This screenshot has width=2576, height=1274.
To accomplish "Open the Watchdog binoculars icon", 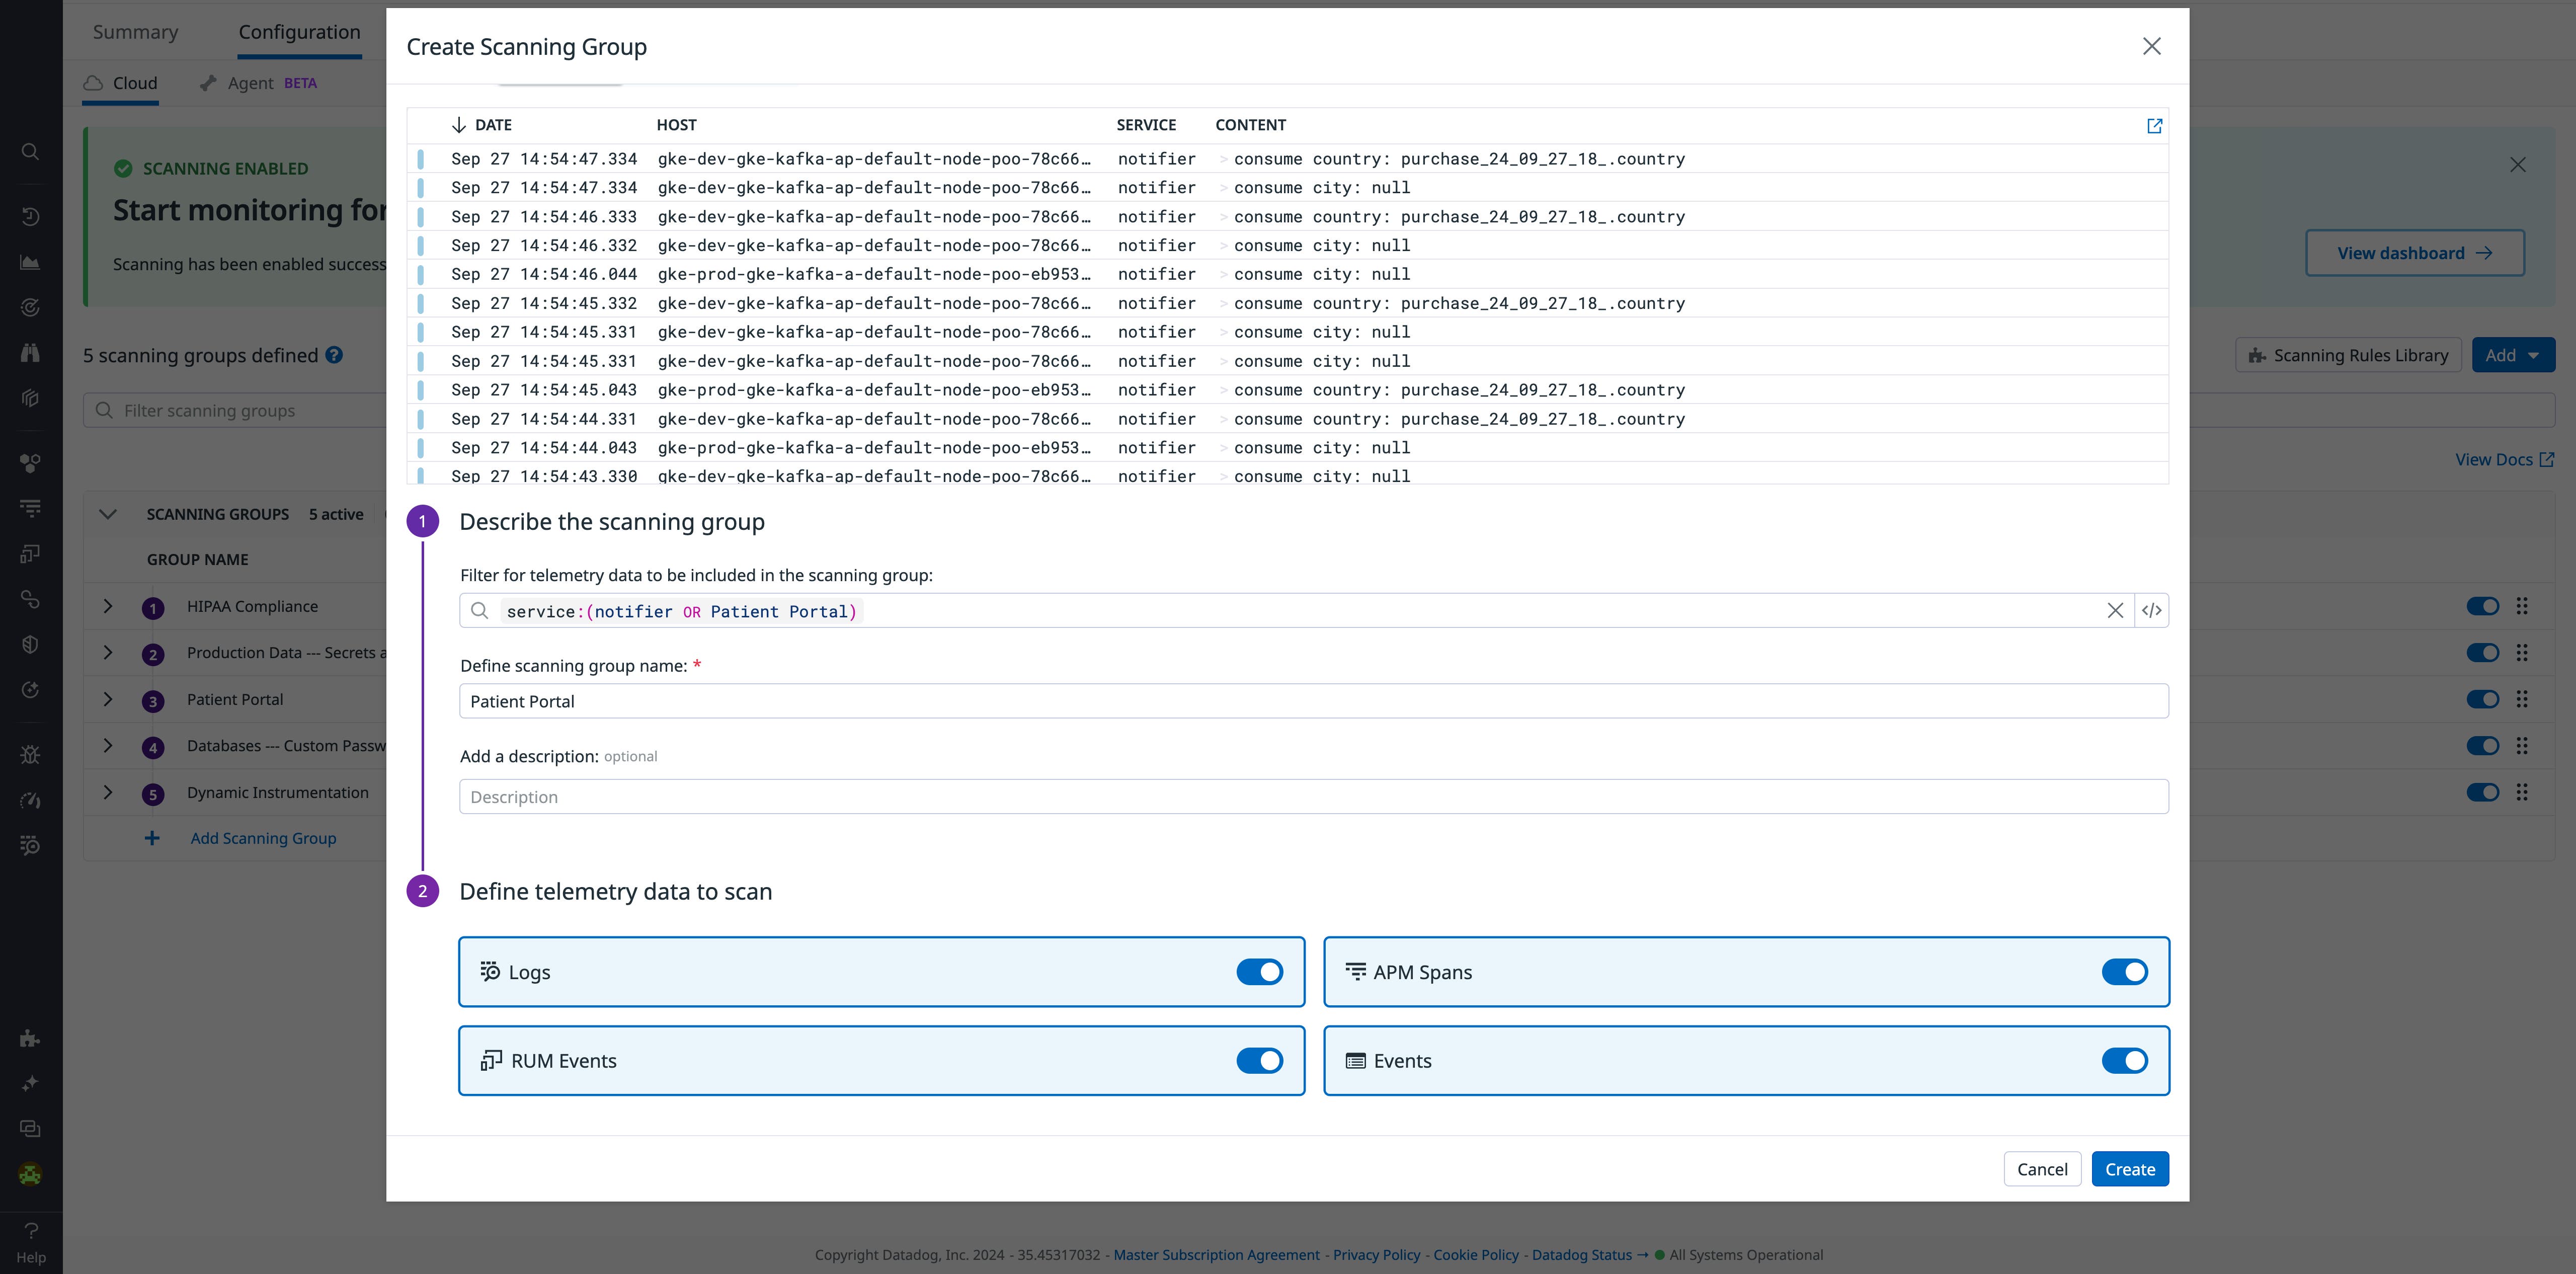I will click(30, 352).
